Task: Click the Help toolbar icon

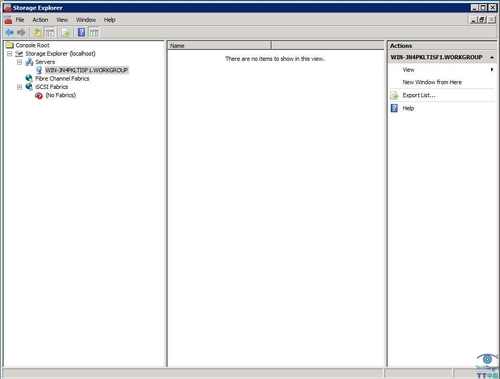Action: 81,32
